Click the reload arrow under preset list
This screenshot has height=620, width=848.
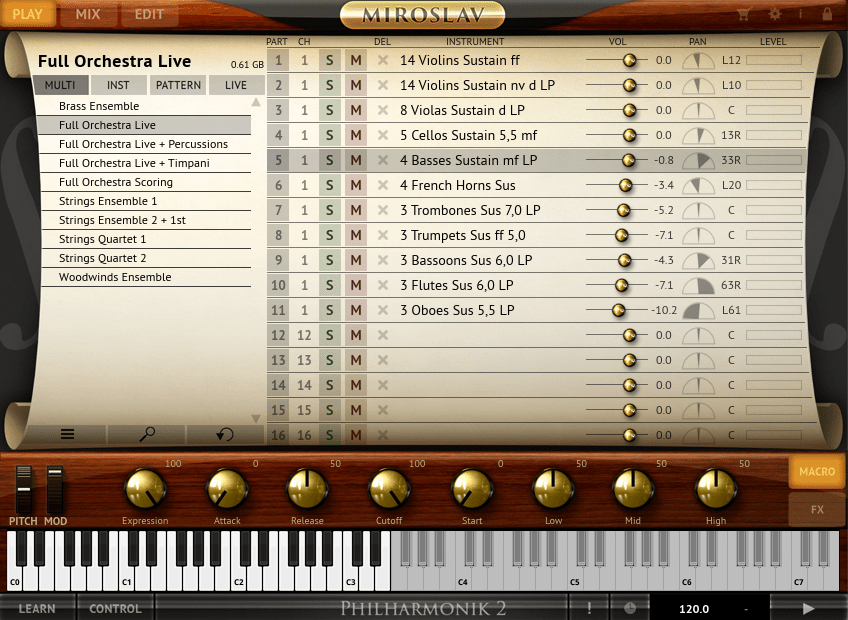click(x=226, y=434)
